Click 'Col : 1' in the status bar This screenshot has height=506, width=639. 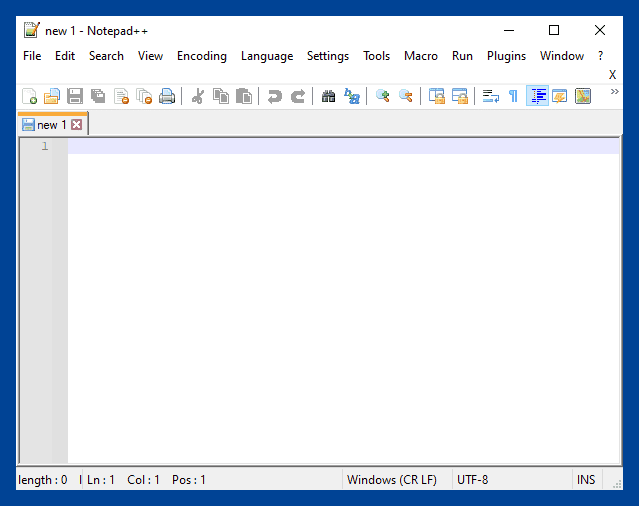coord(143,480)
